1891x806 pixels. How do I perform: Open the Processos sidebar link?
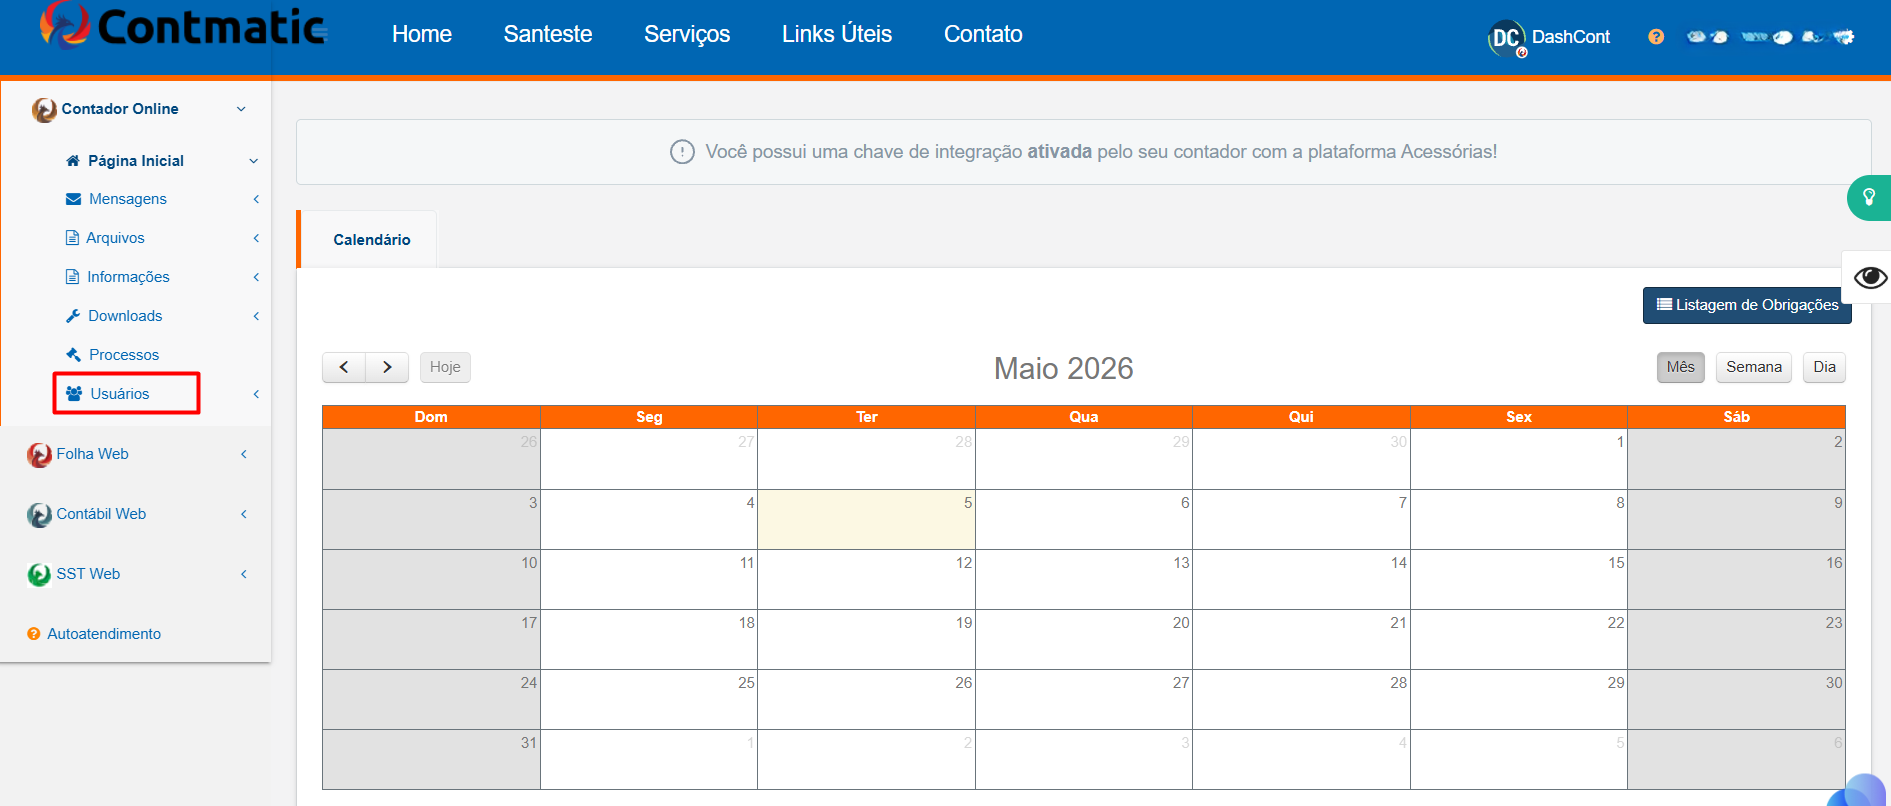click(124, 355)
